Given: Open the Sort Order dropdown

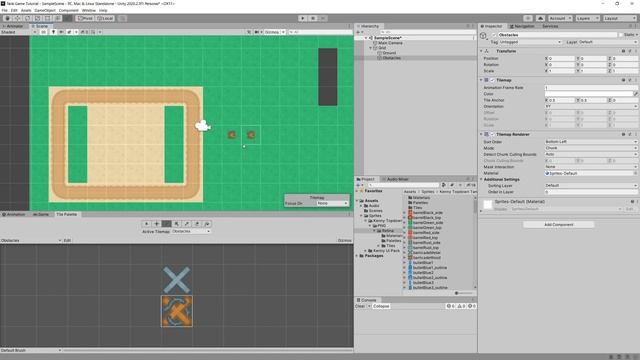Looking at the screenshot, I should (x=591, y=142).
